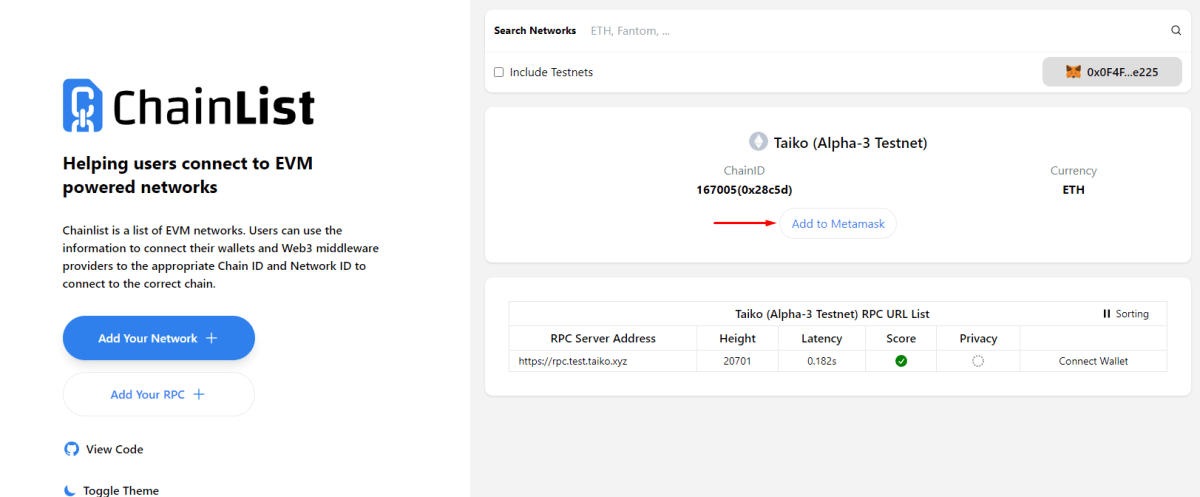Click plus icon on Add Your RPC

click(x=199, y=394)
